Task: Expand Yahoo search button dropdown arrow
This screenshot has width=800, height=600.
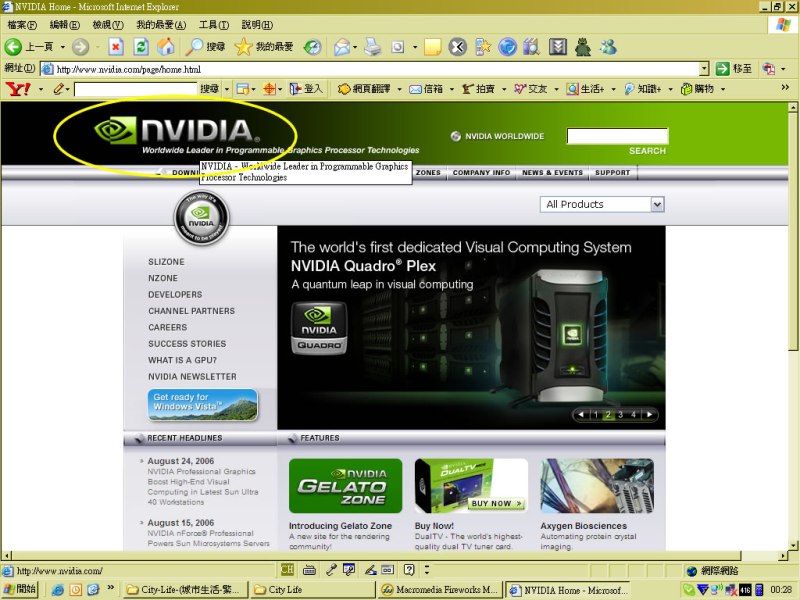Action: point(227,89)
